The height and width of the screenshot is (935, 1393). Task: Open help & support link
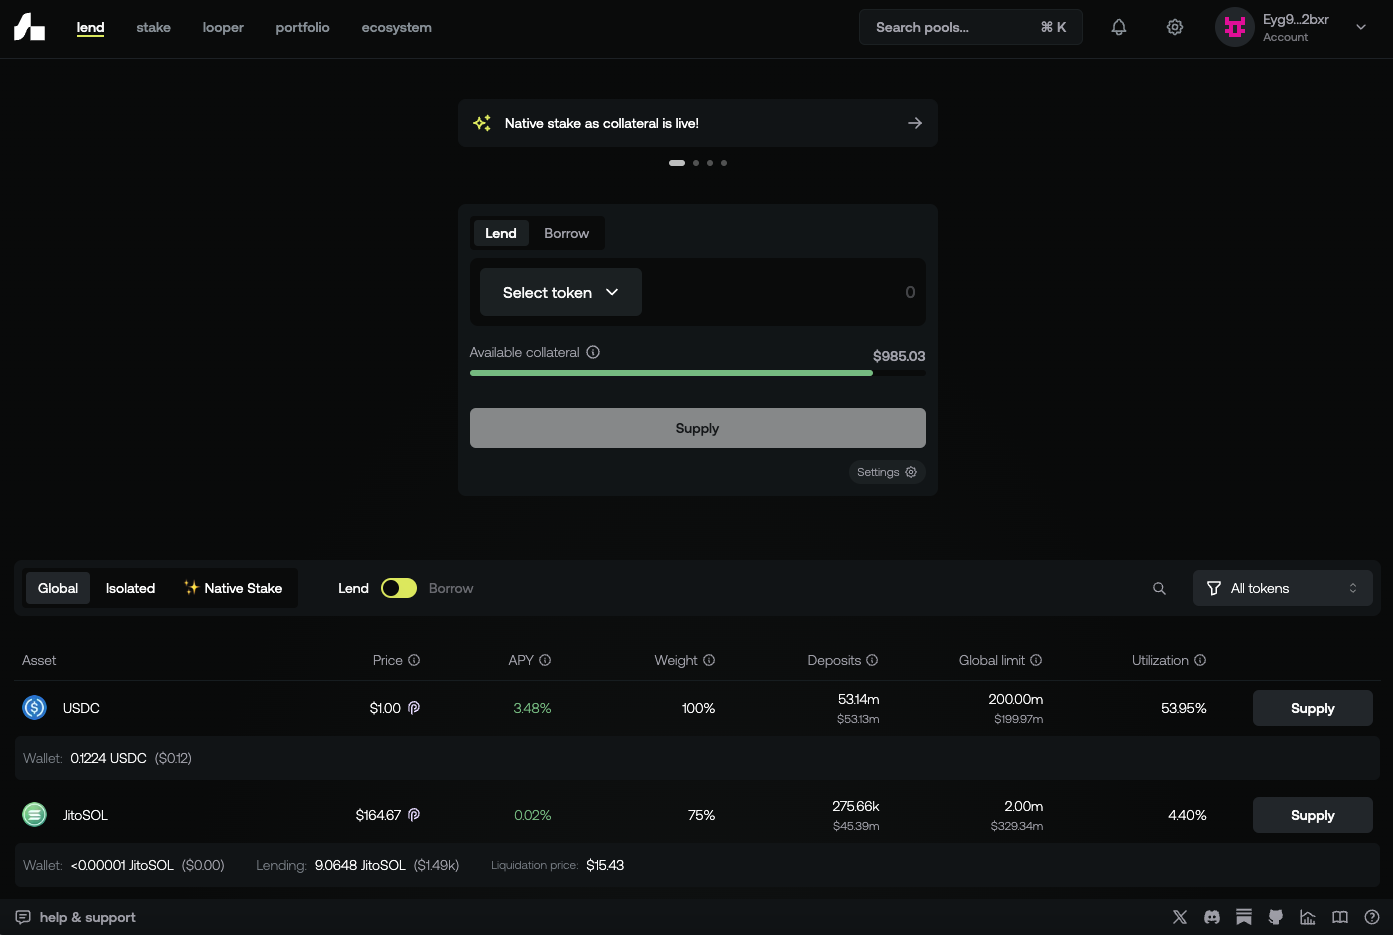76,917
